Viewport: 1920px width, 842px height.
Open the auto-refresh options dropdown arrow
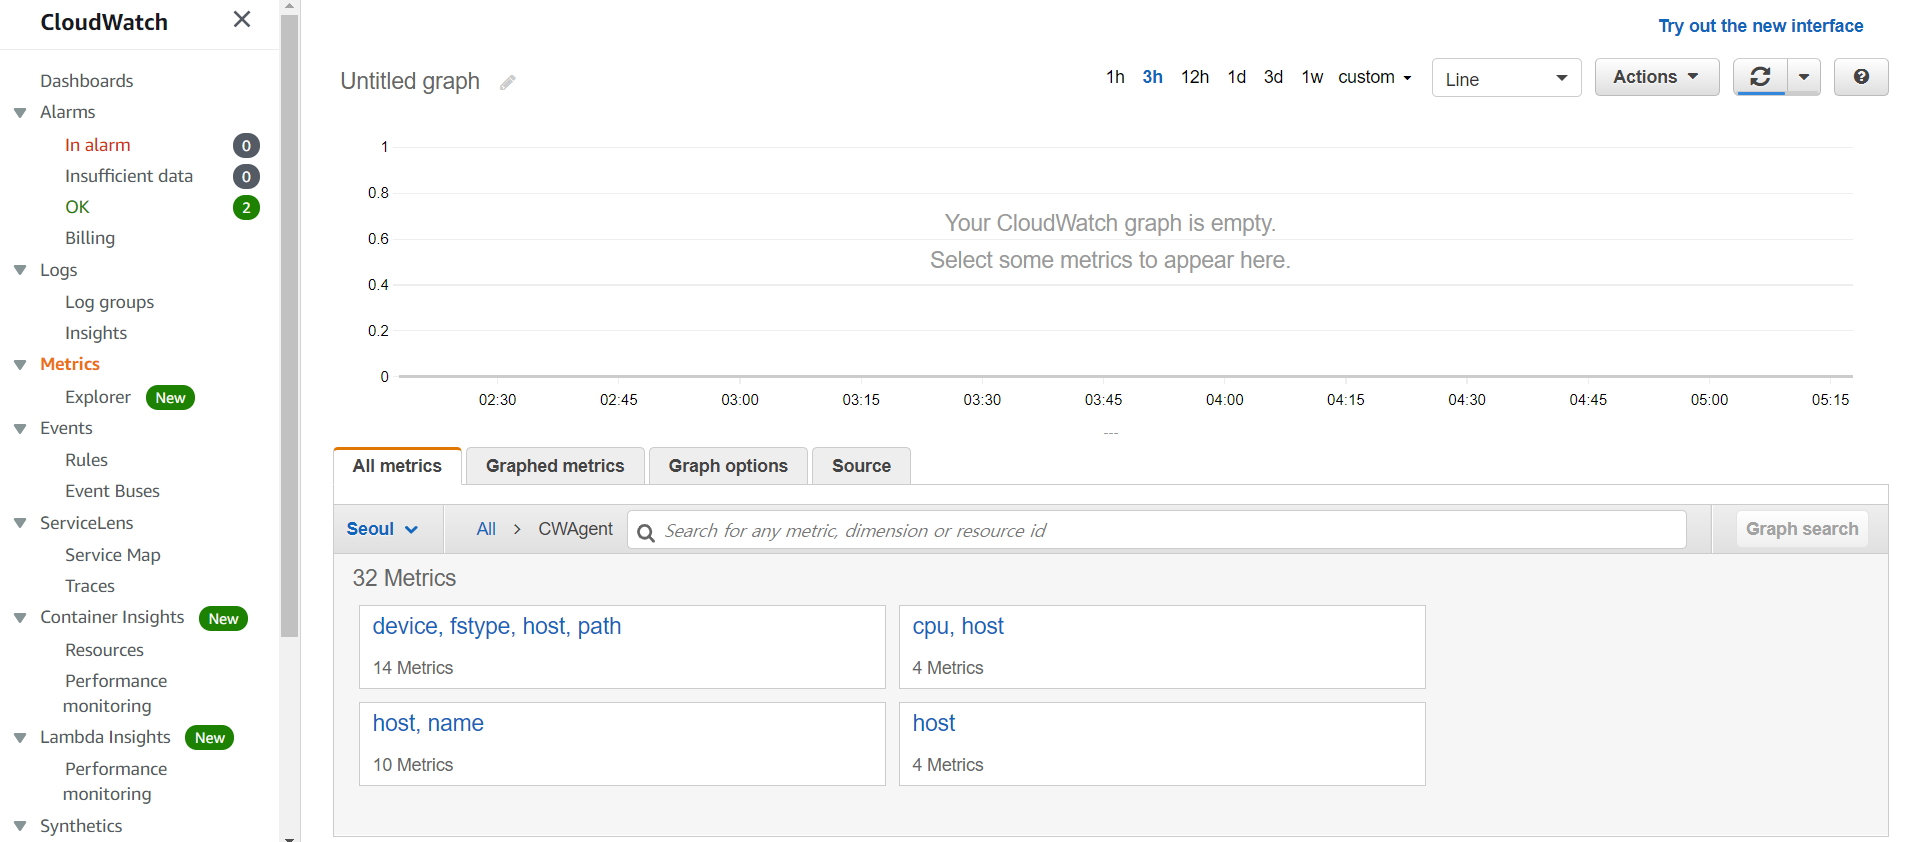click(1804, 77)
